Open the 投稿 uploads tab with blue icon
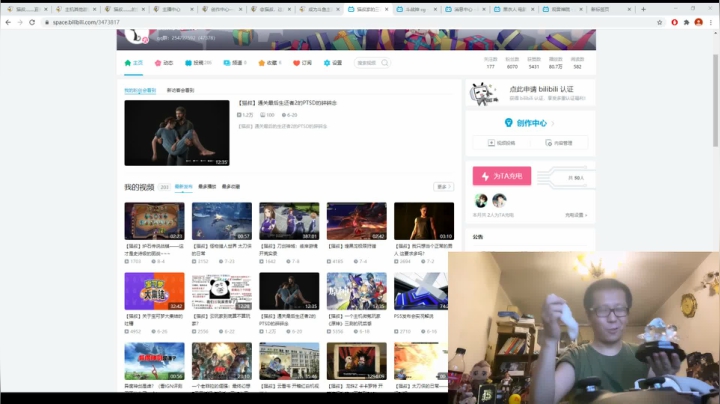This screenshot has width=720, height=404. 198,63
